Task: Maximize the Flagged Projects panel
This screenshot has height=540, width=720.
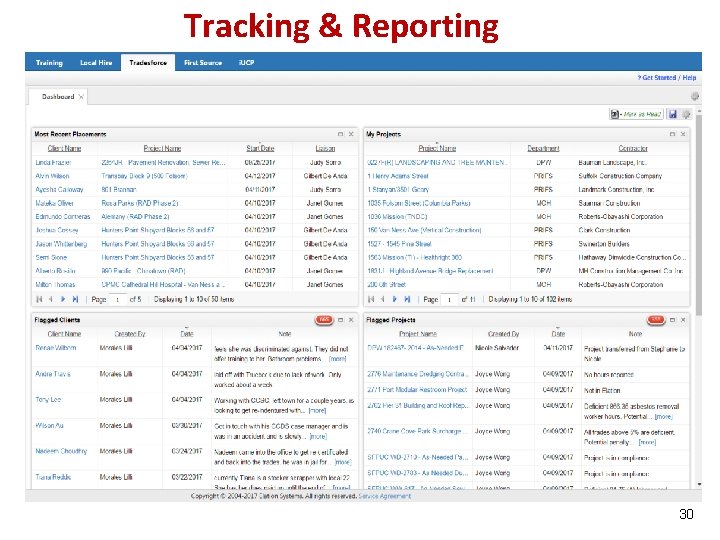Action: [x=672, y=320]
